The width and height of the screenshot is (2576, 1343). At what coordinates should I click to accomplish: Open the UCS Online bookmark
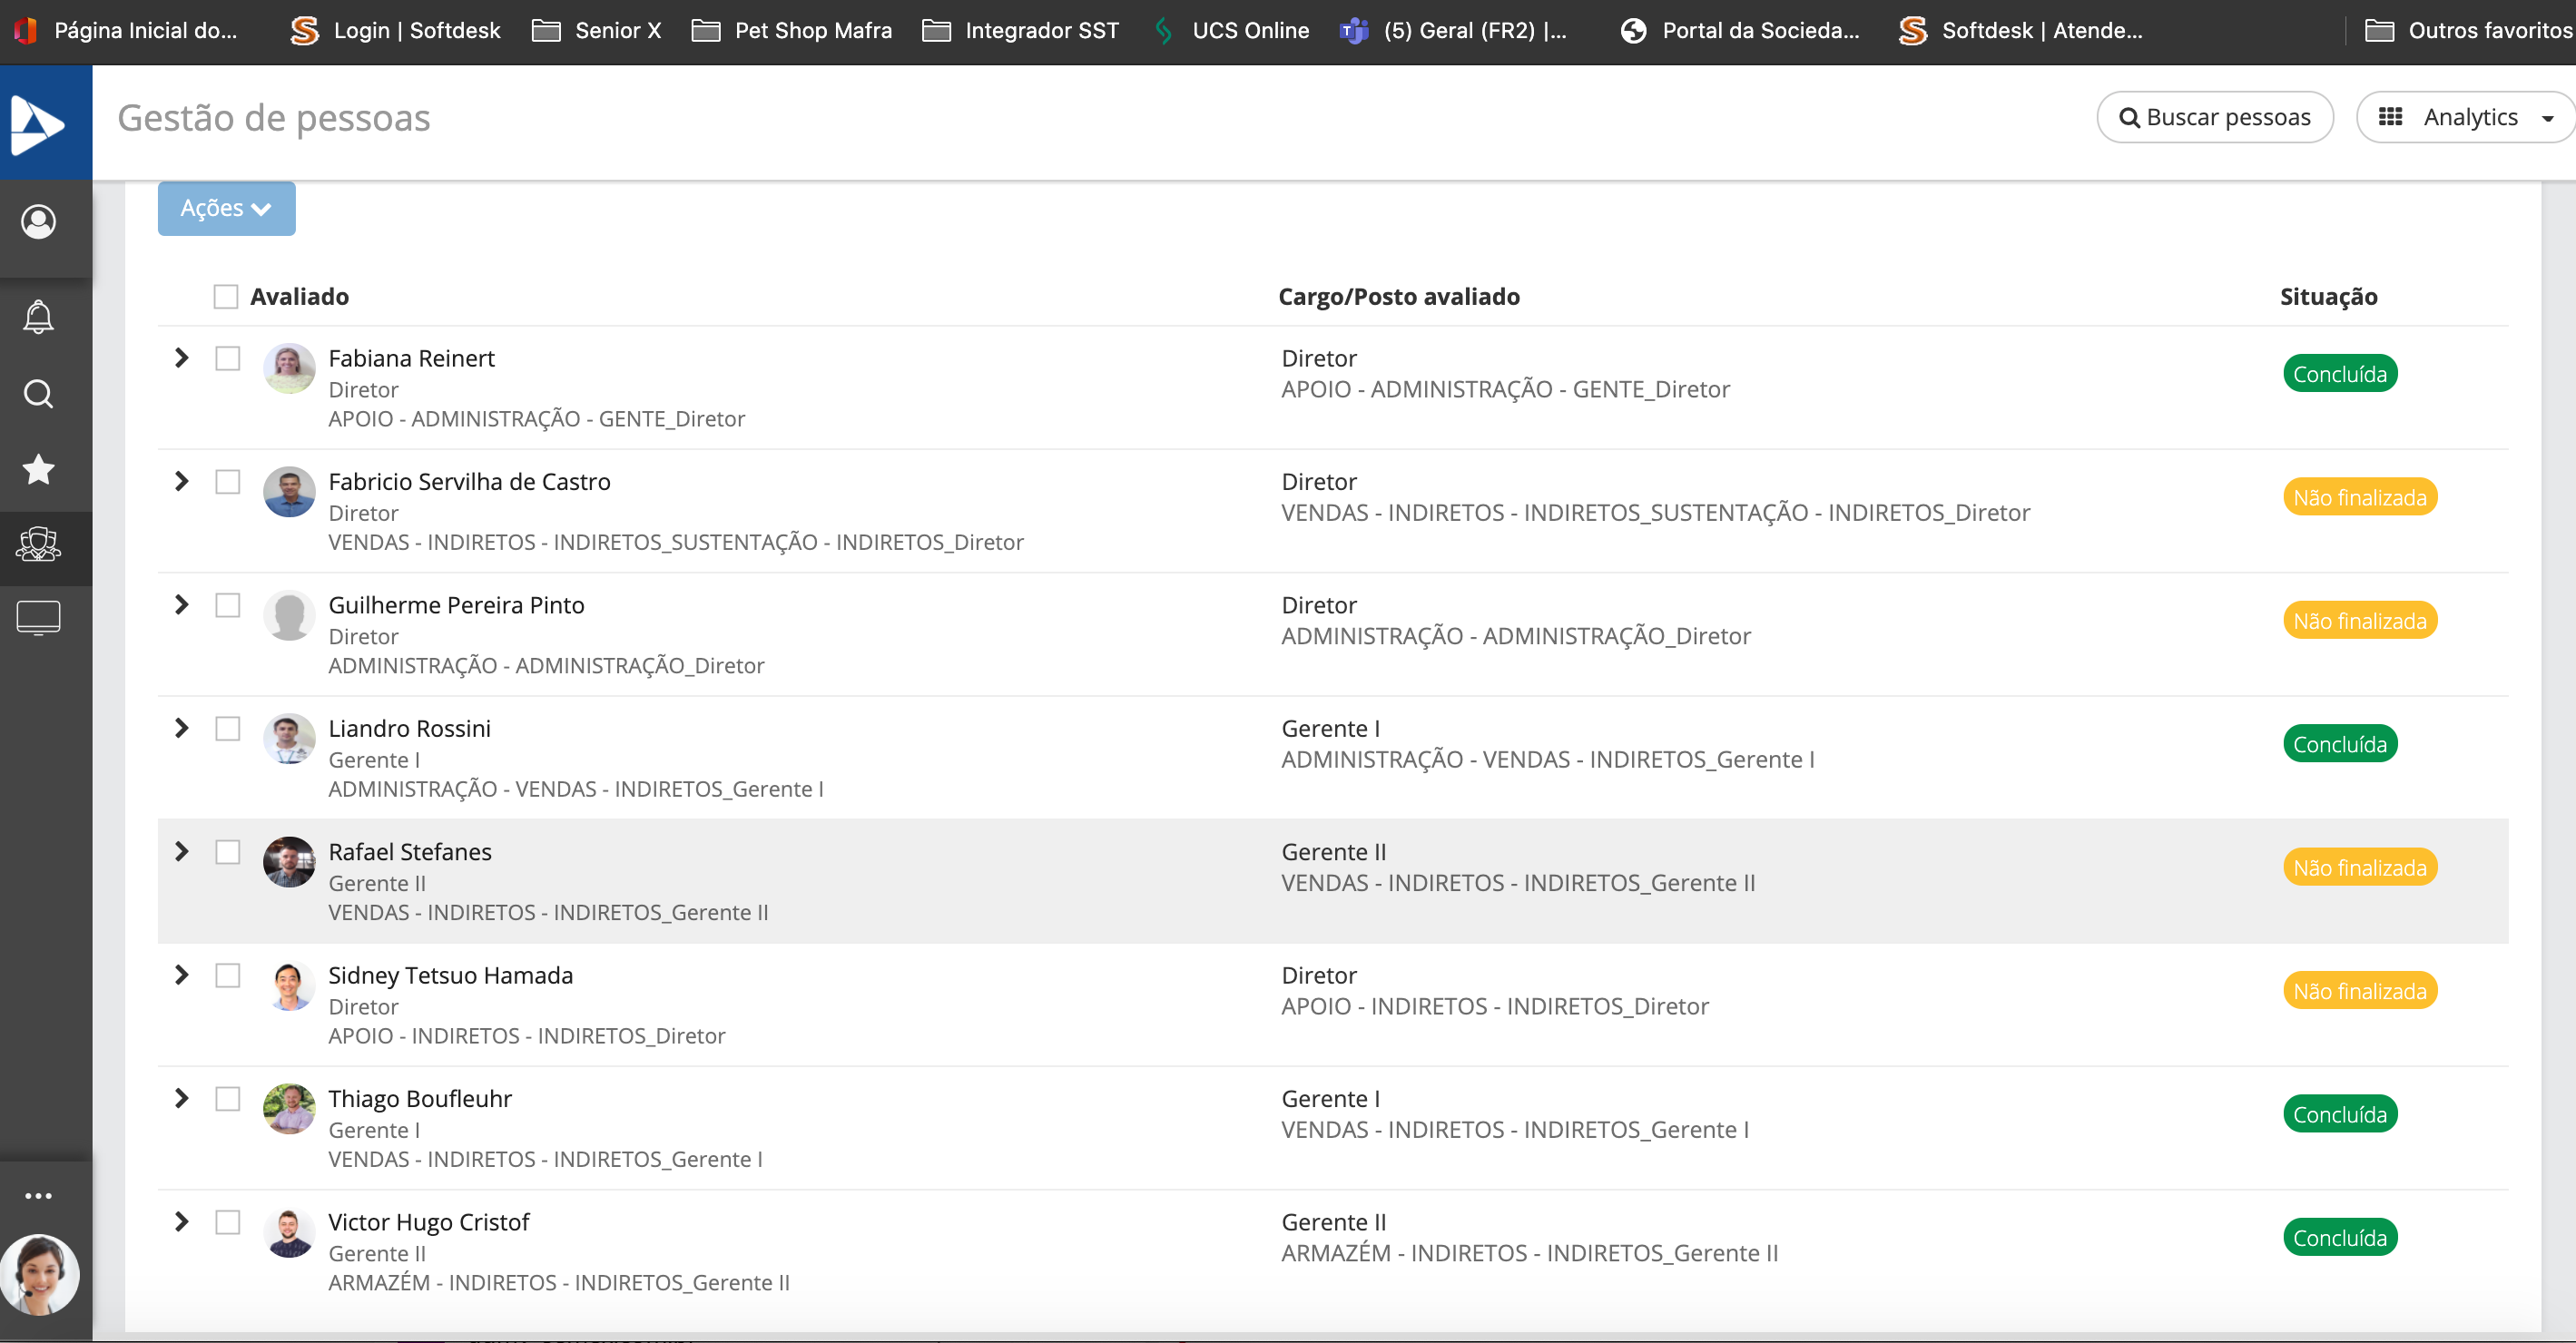(x=1232, y=30)
